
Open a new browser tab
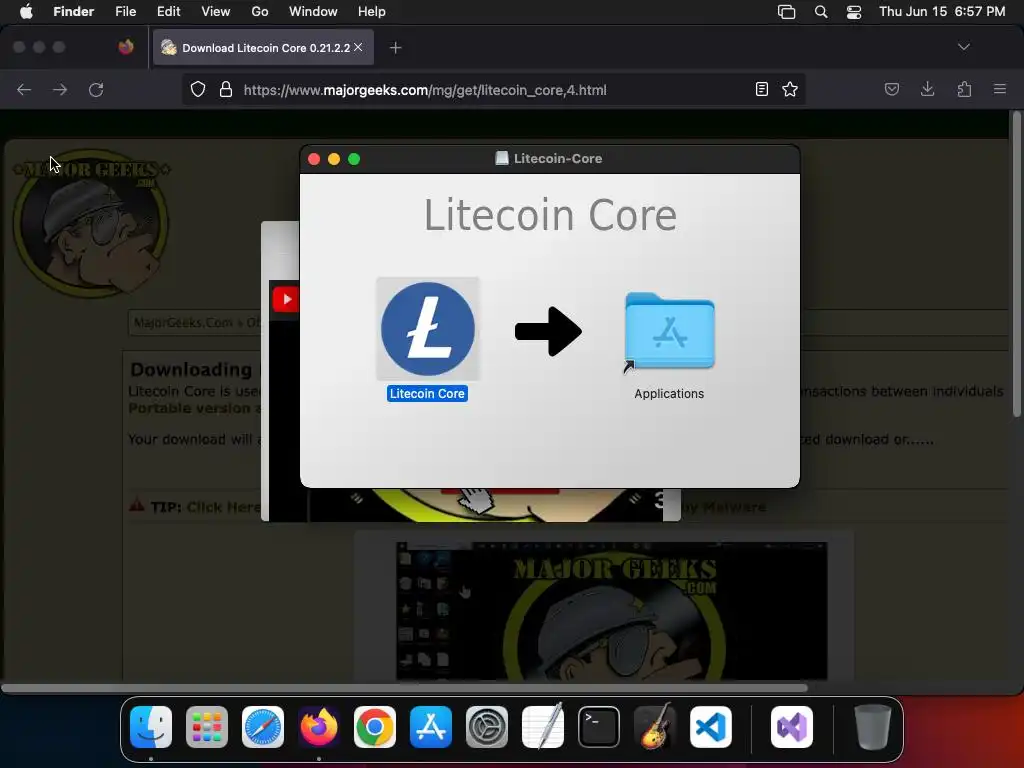point(395,48)
